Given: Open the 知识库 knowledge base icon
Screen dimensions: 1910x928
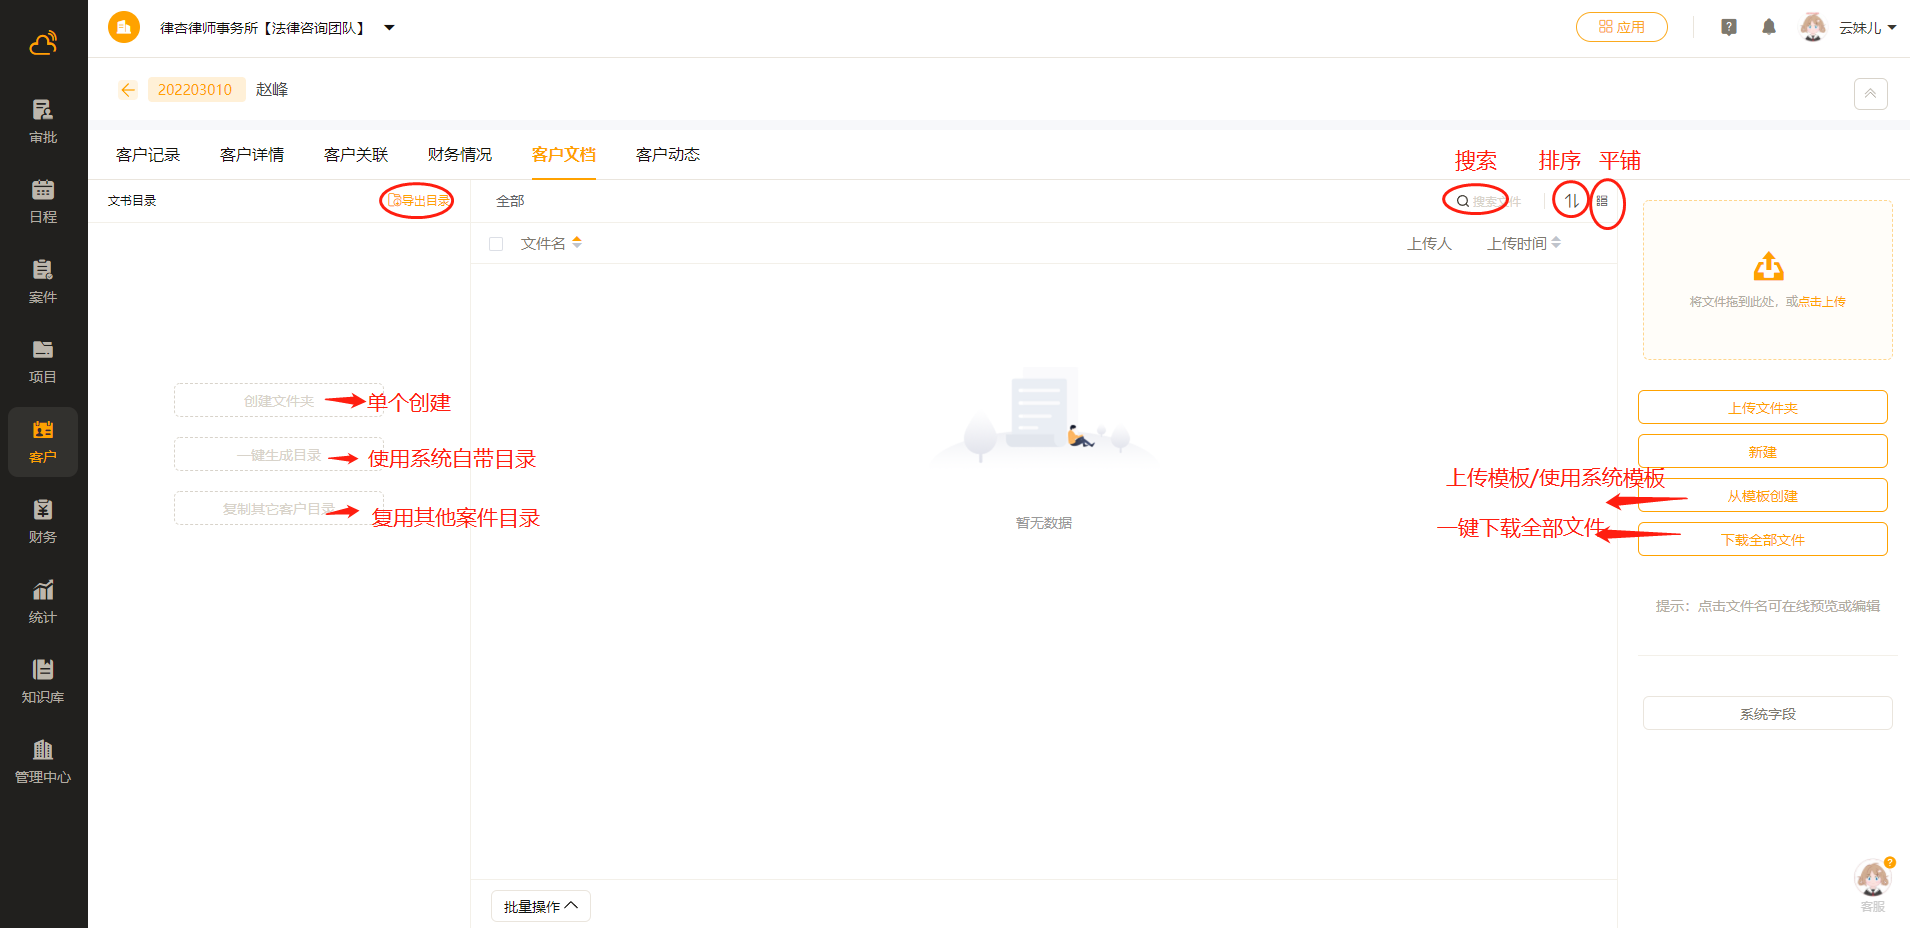Looking at the screenshot, I should [43, 681].
